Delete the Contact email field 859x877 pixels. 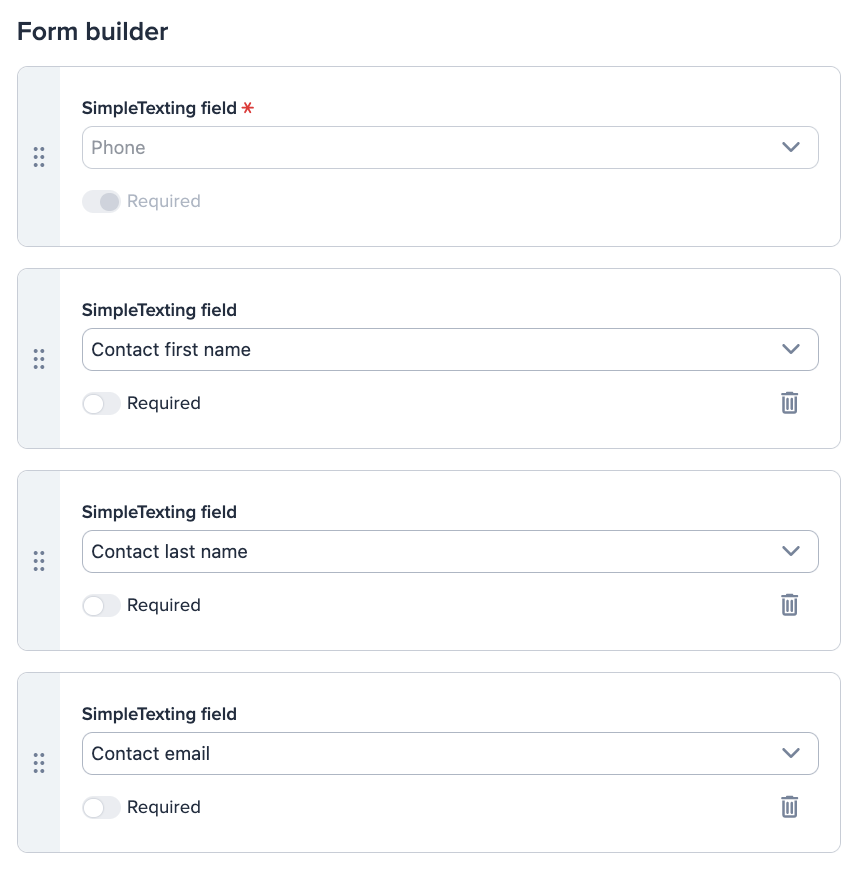pyautogui.click(x=789, y=807)
